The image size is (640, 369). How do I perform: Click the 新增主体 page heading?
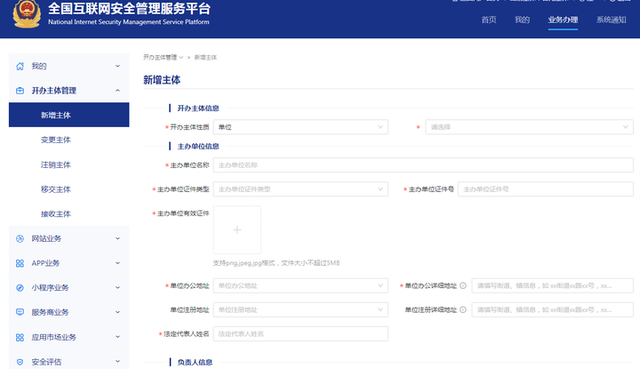(x=162, y=80)
